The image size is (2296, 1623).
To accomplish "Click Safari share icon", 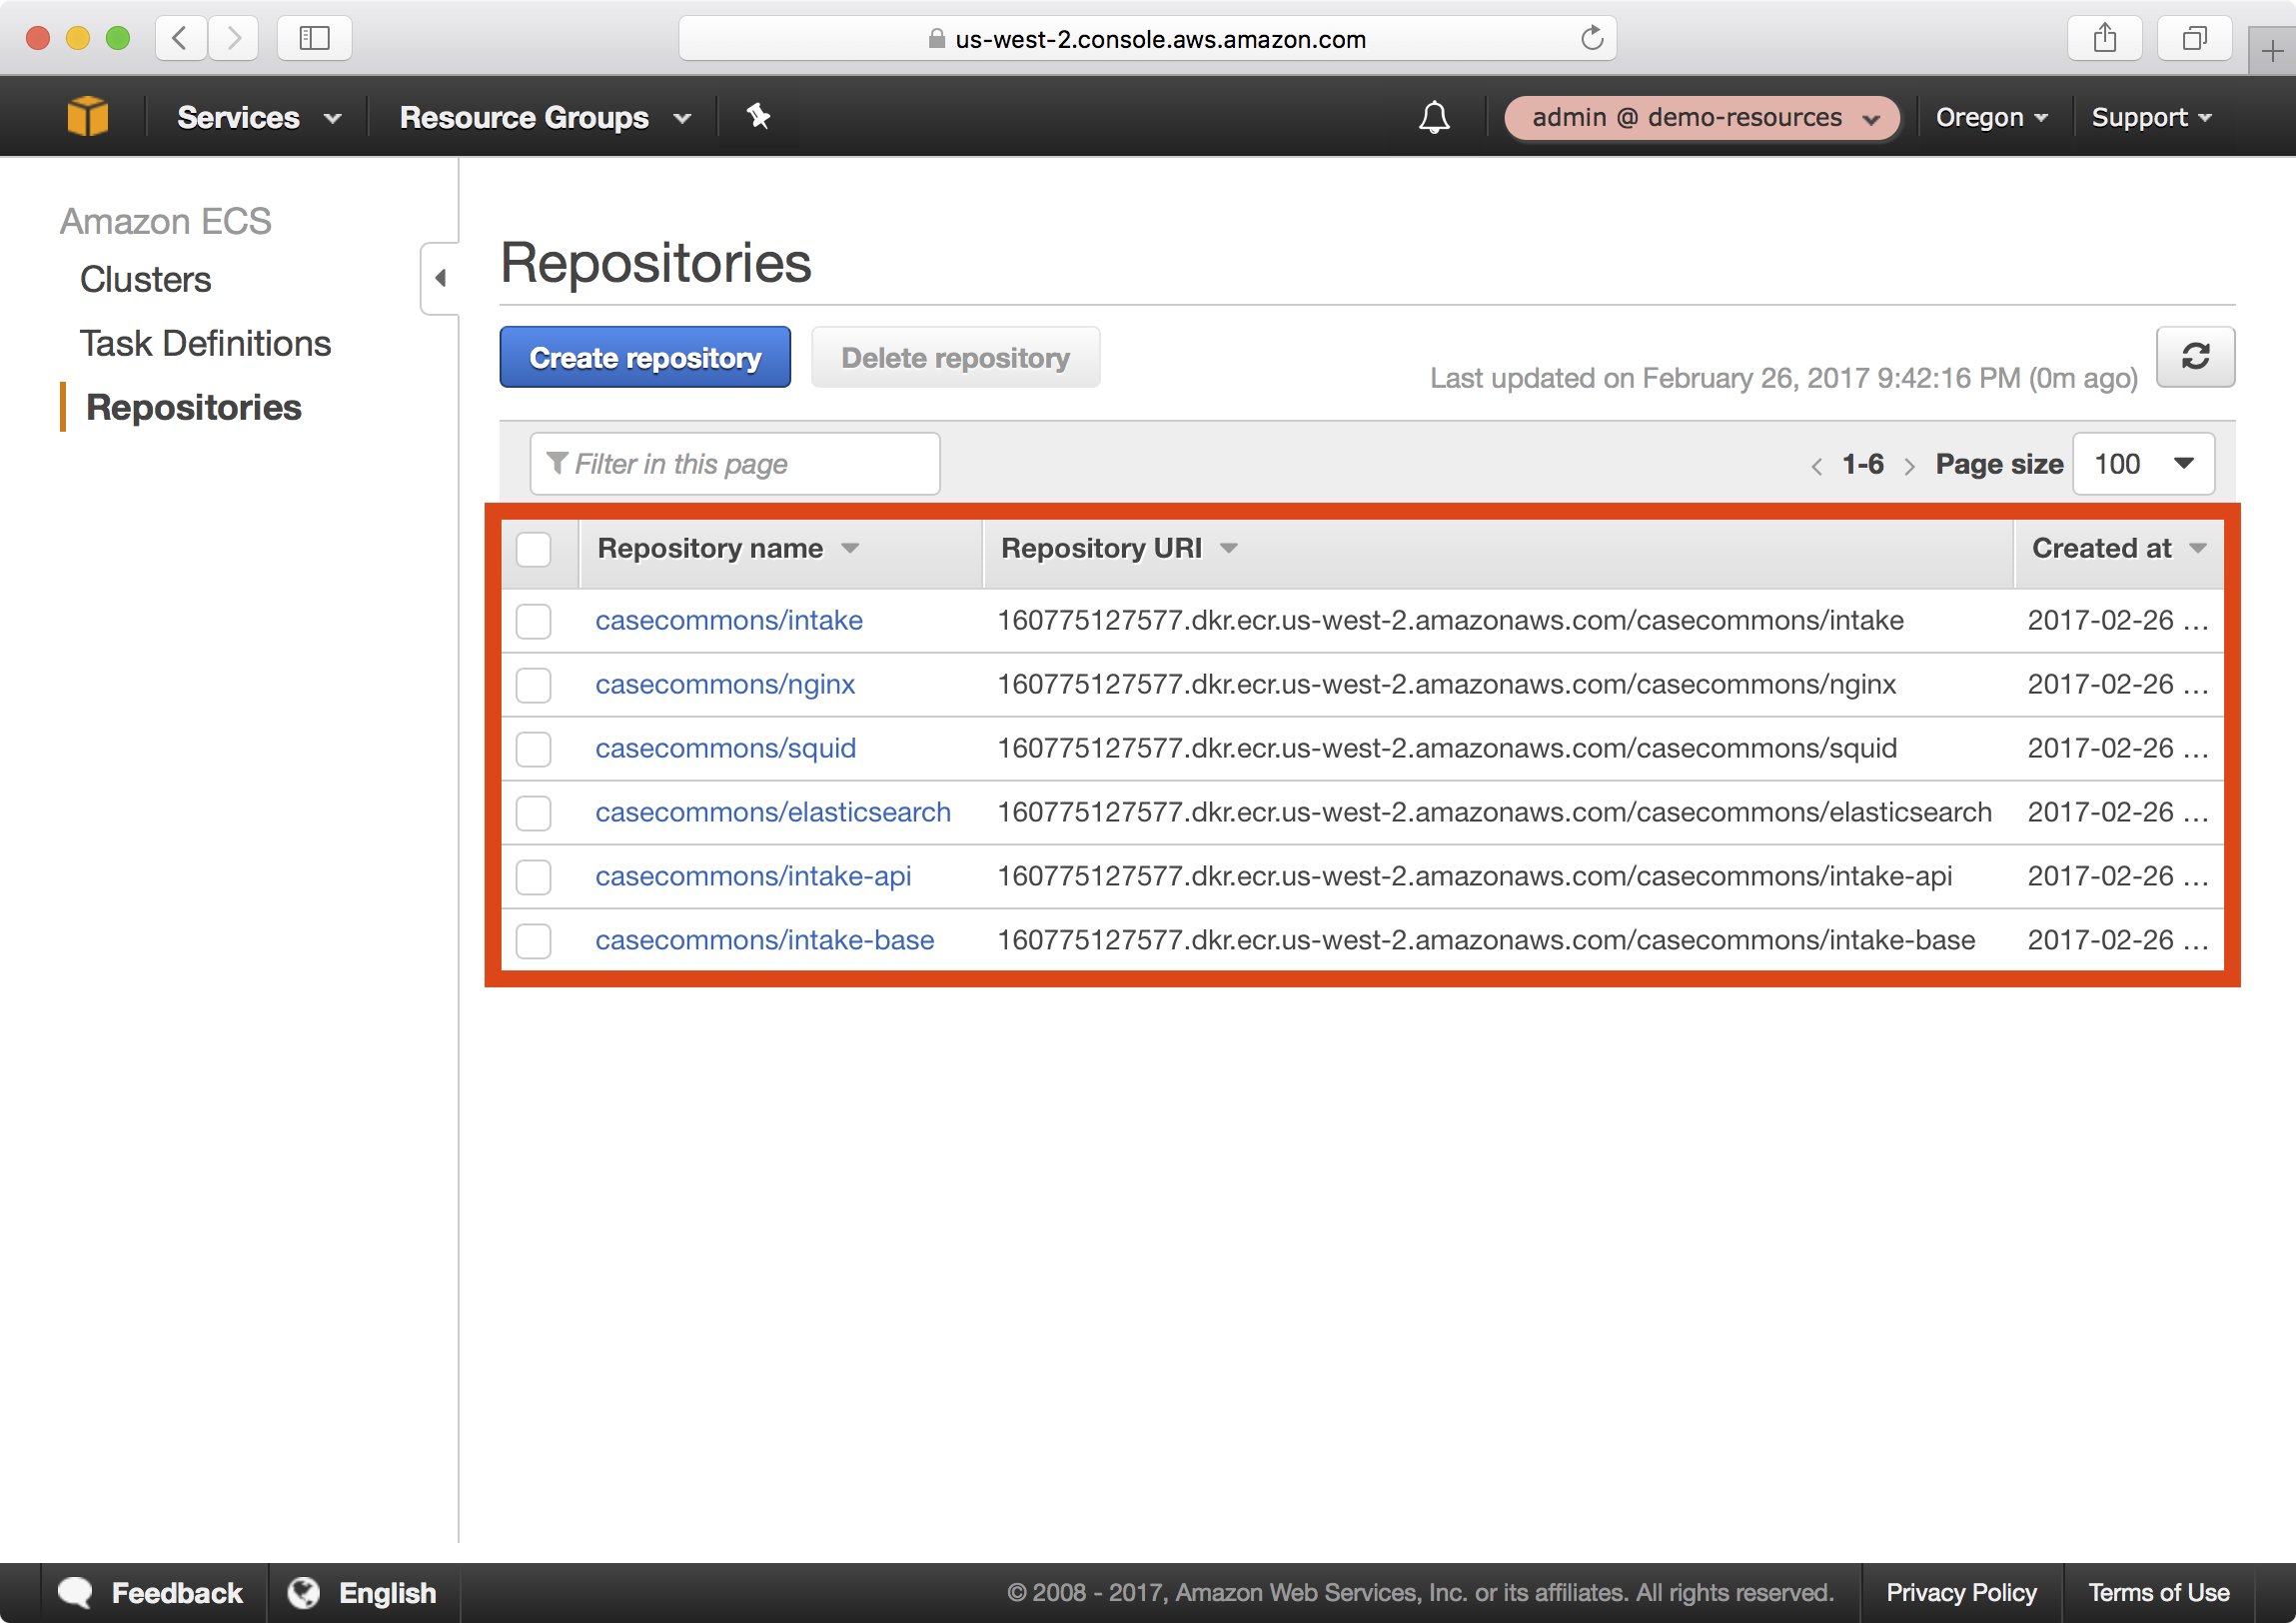I will [x=2104, y=39].
